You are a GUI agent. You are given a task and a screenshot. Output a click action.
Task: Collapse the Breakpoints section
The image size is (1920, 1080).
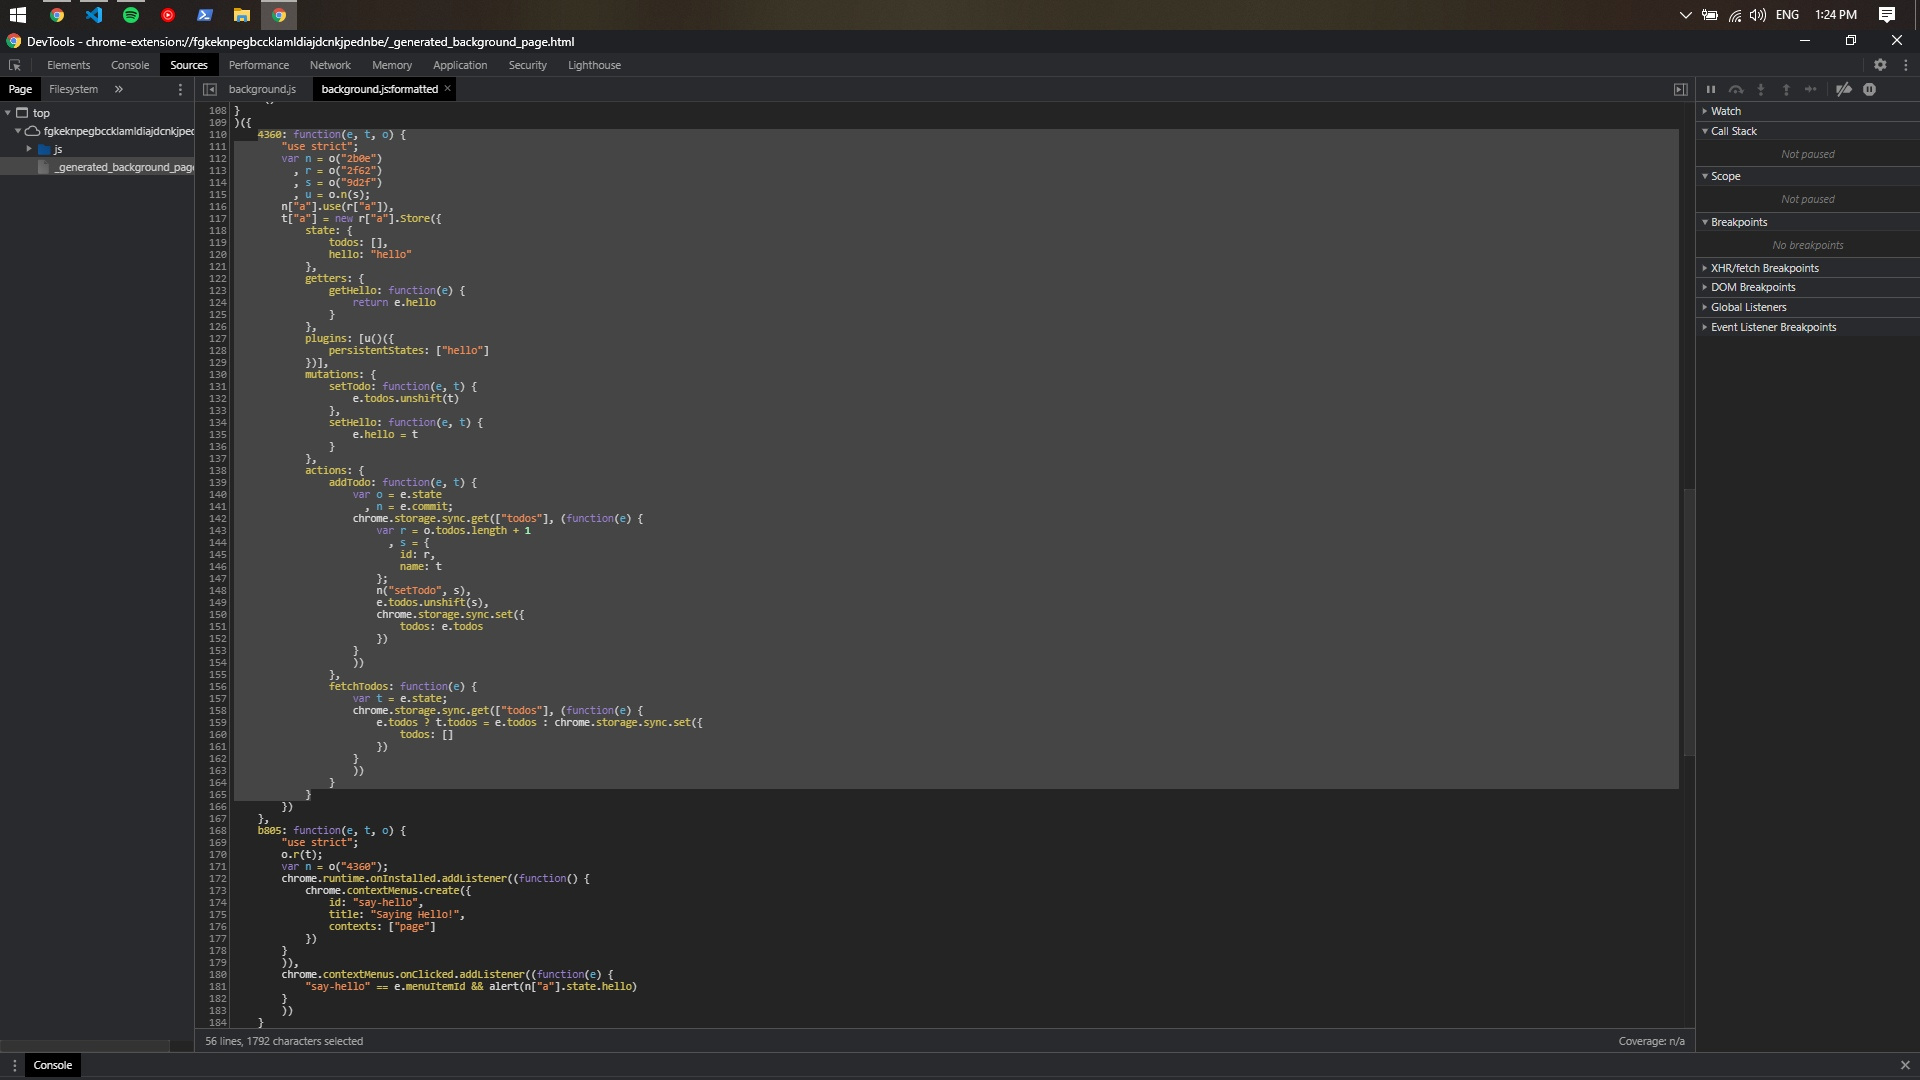(1738, 222)
